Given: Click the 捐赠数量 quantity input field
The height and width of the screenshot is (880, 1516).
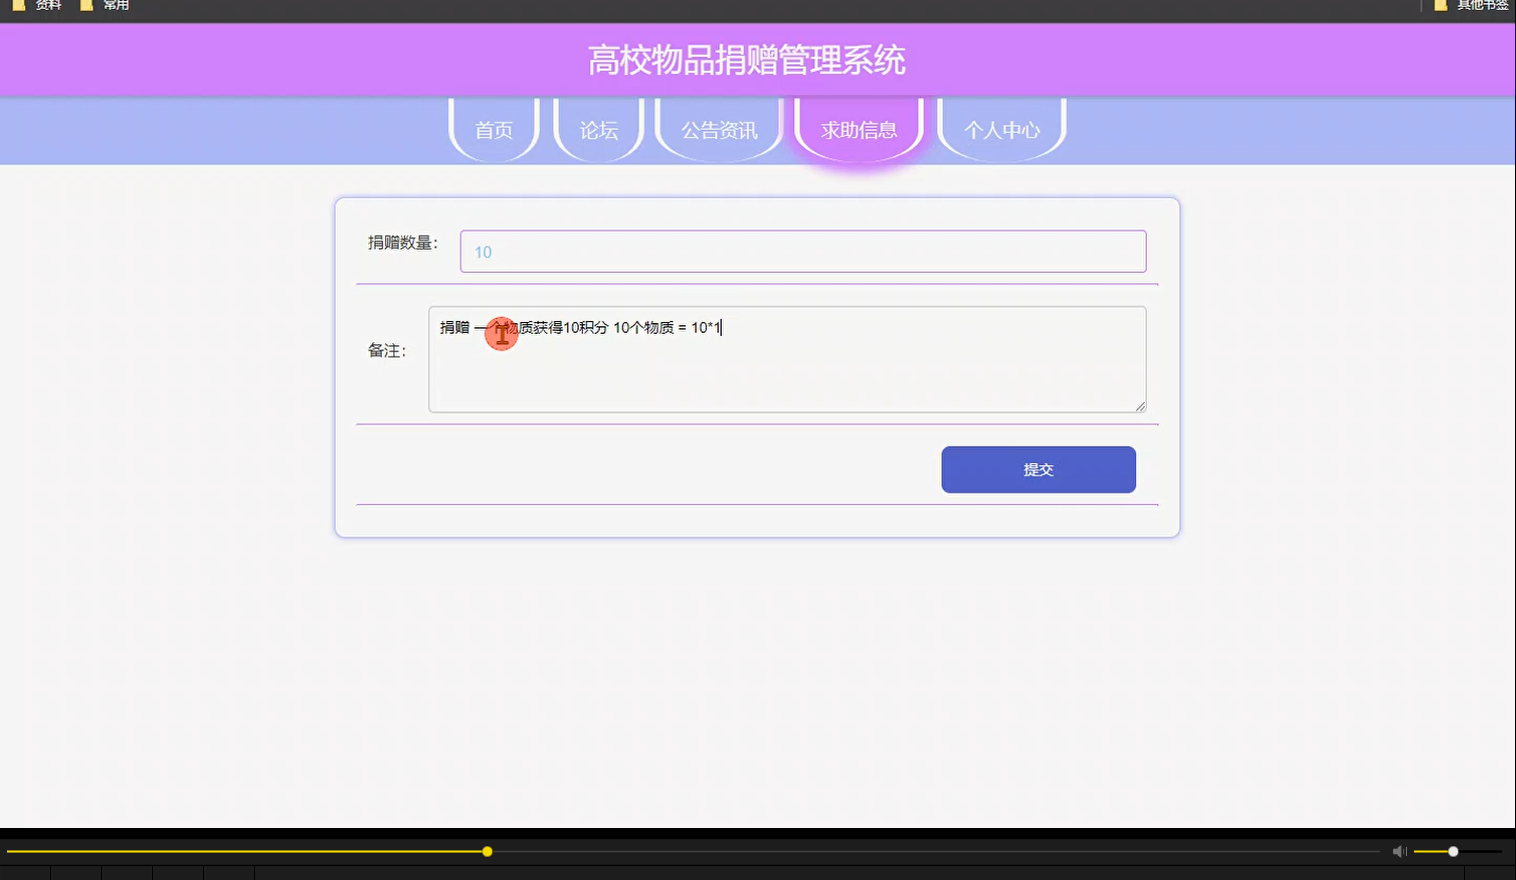Looking at the screenshot, I should point(802,251).
